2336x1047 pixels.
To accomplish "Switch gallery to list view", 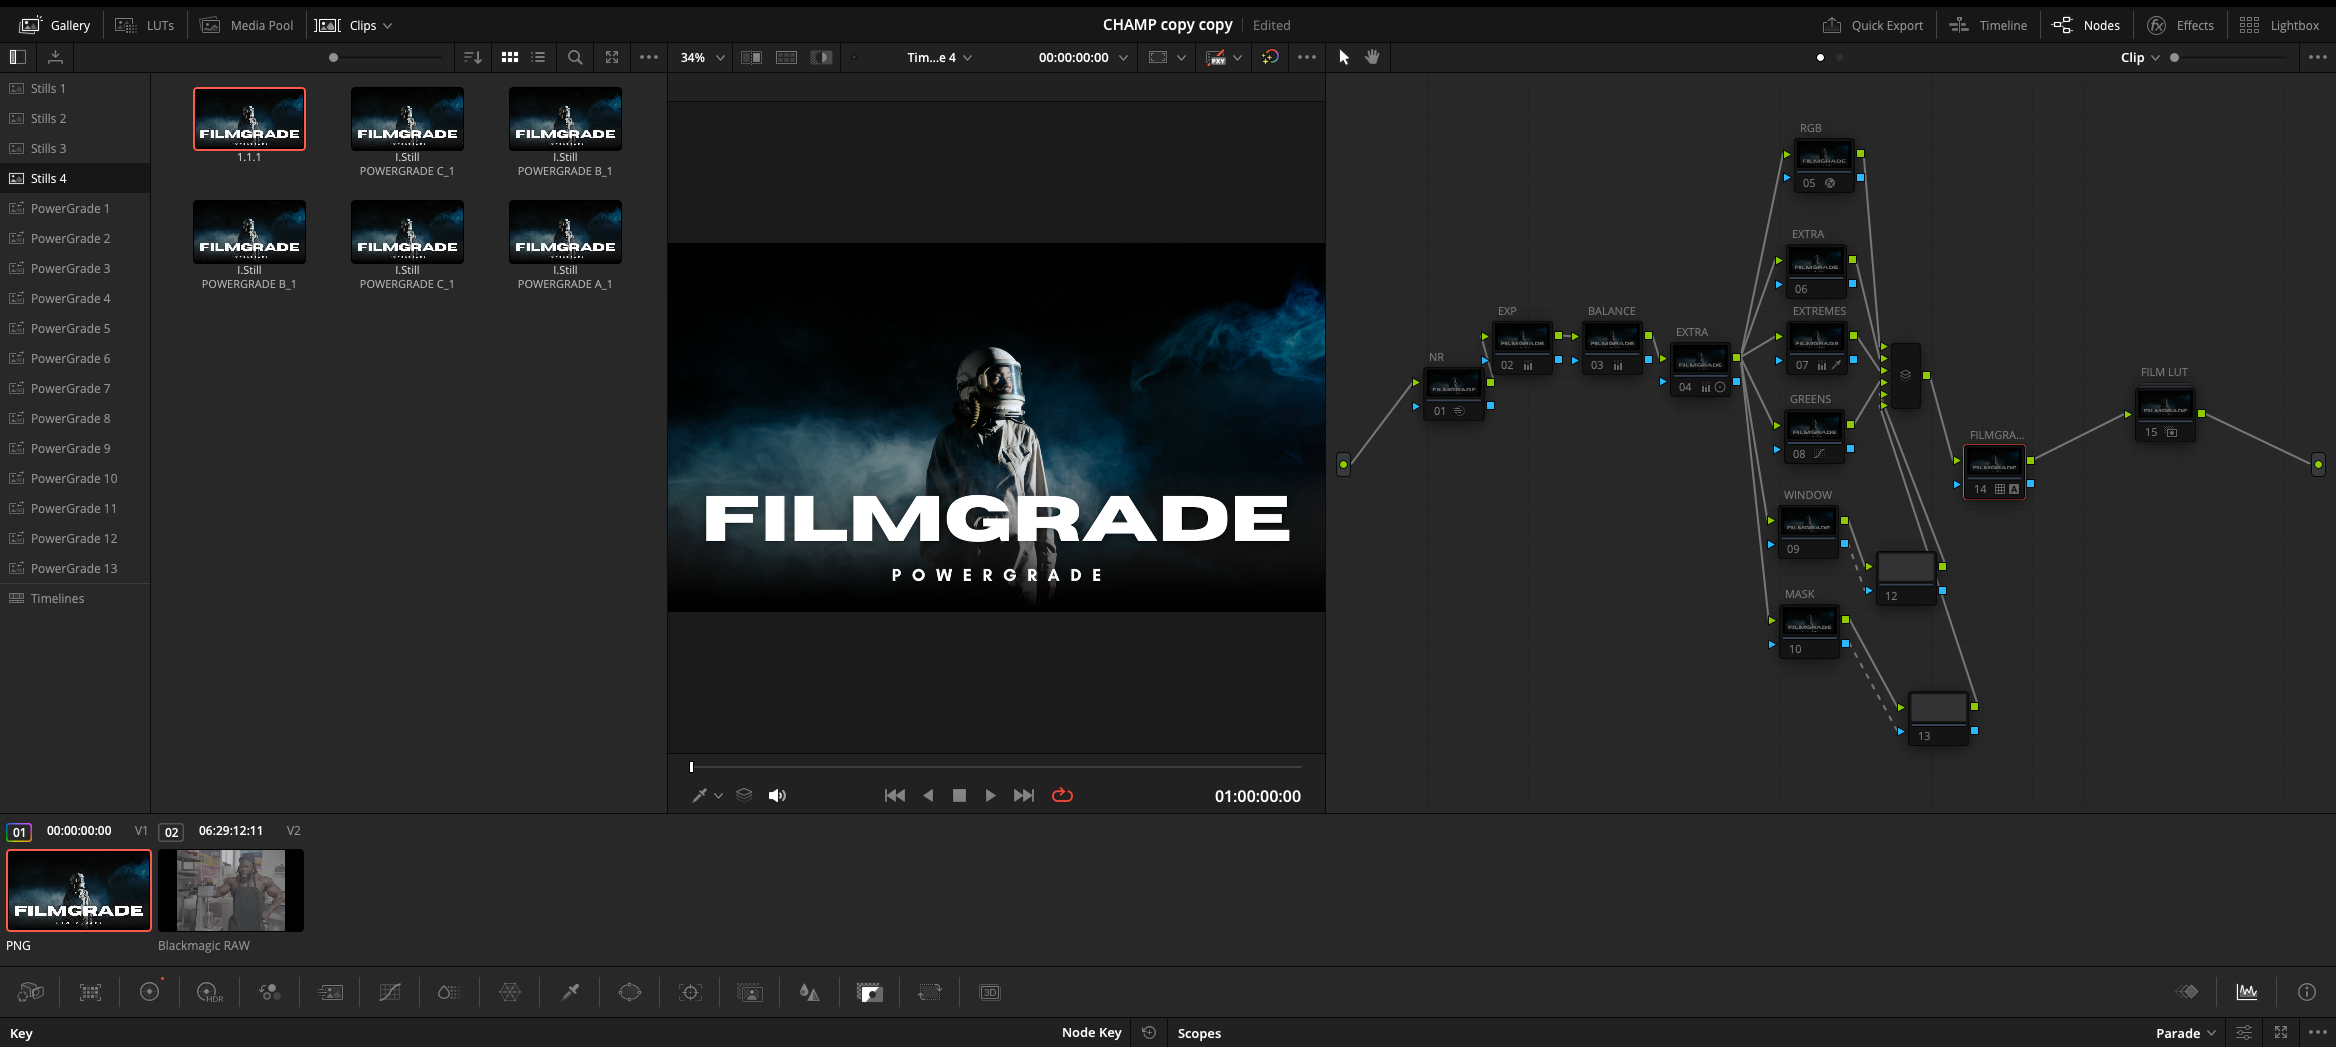I will click(538, 57).
